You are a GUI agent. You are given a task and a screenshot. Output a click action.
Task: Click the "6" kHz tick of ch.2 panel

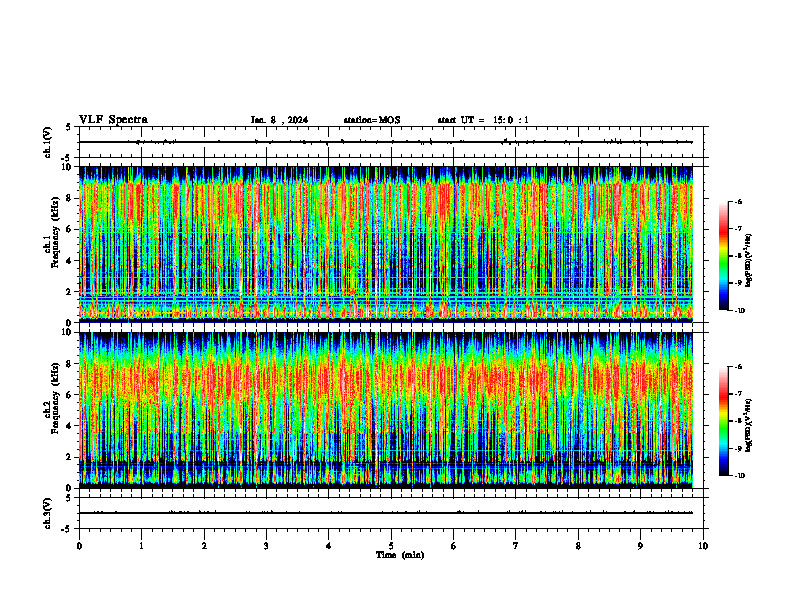(69, 395)
